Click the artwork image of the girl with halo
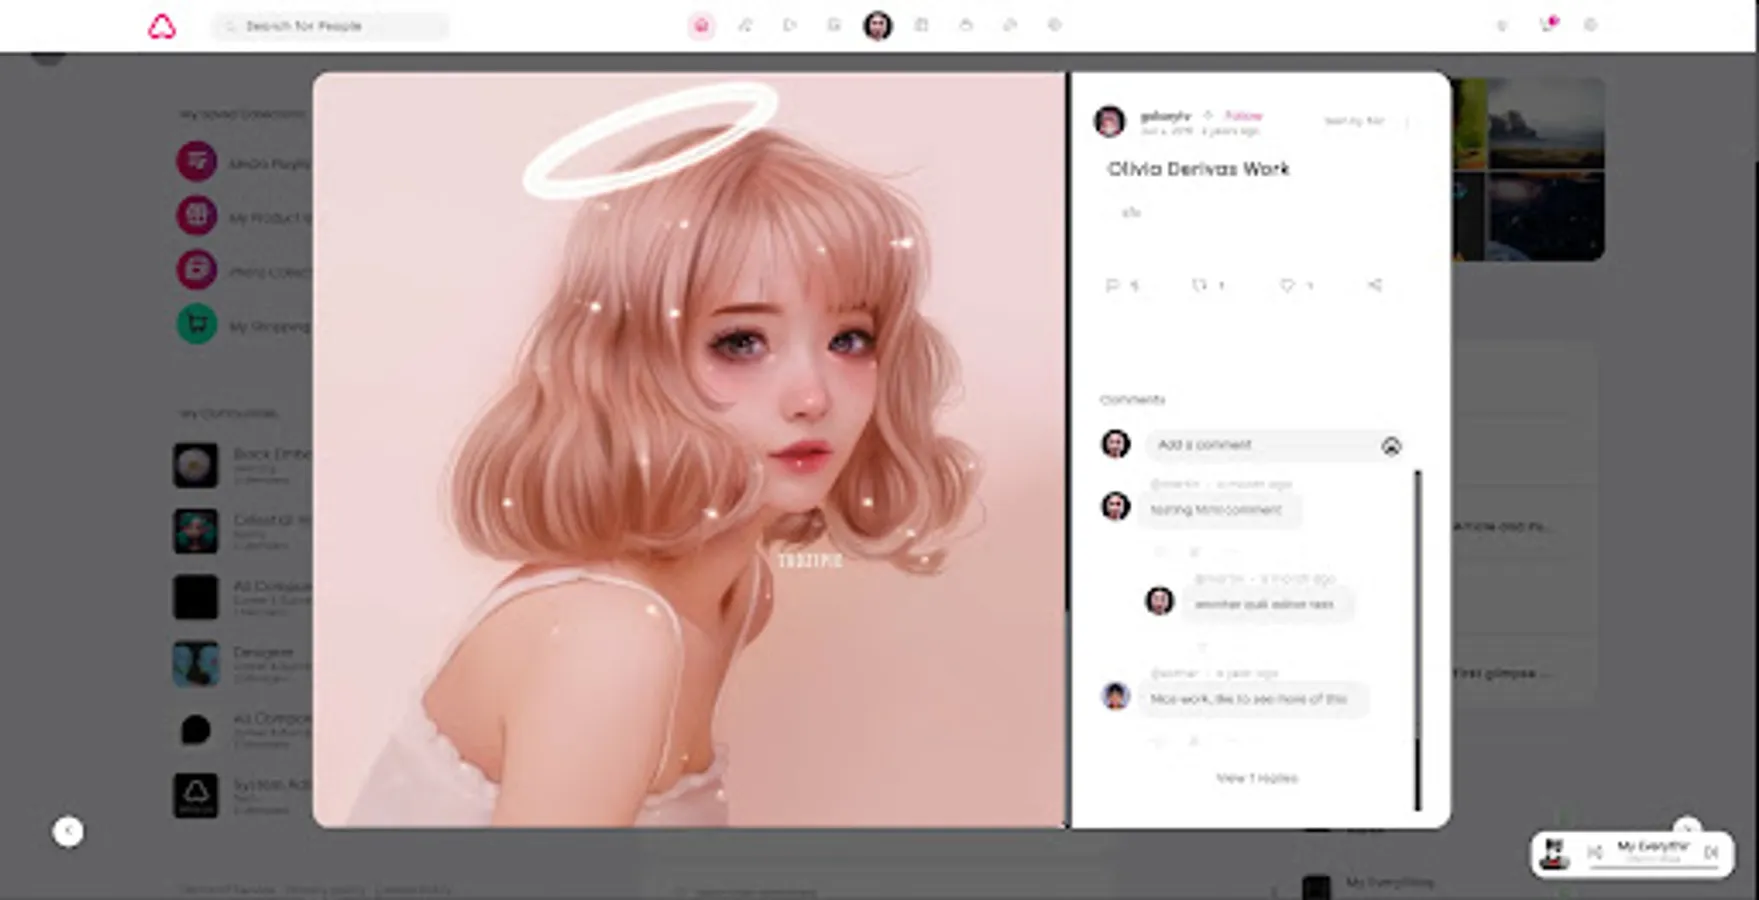This screenshot has height=900, width=1759. point(689,450)
